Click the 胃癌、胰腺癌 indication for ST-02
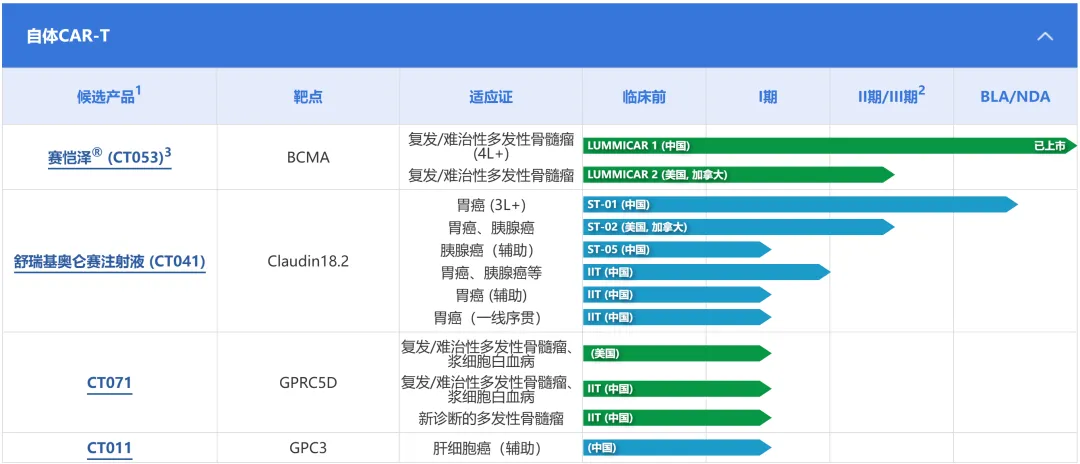This screenshot has width=1080, height=464. point(490,227)
